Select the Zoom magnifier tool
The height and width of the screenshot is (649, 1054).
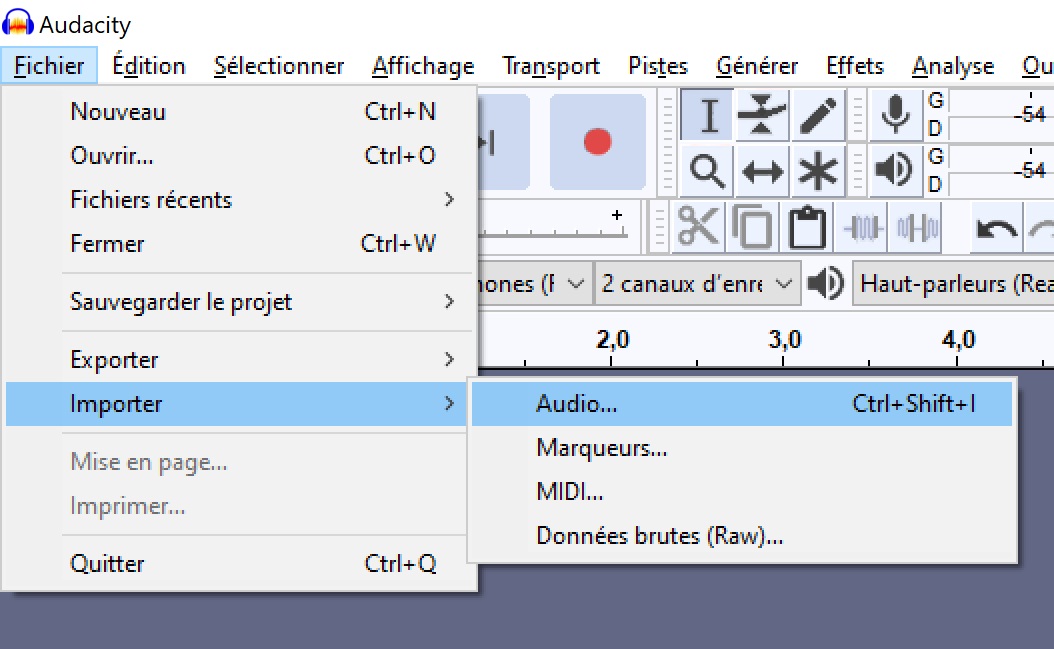708,171
